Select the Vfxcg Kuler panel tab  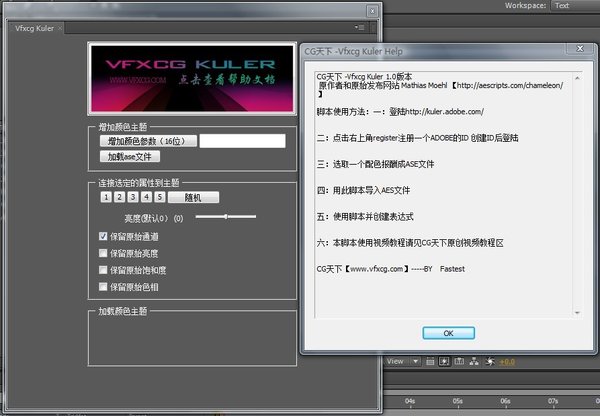[34, 28]
